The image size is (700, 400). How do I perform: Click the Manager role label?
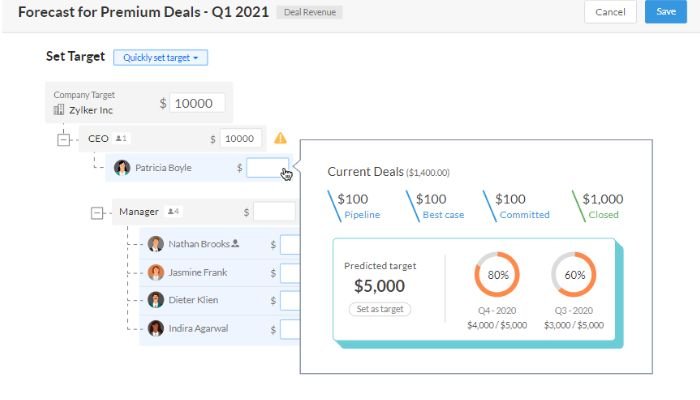(139, 212)
